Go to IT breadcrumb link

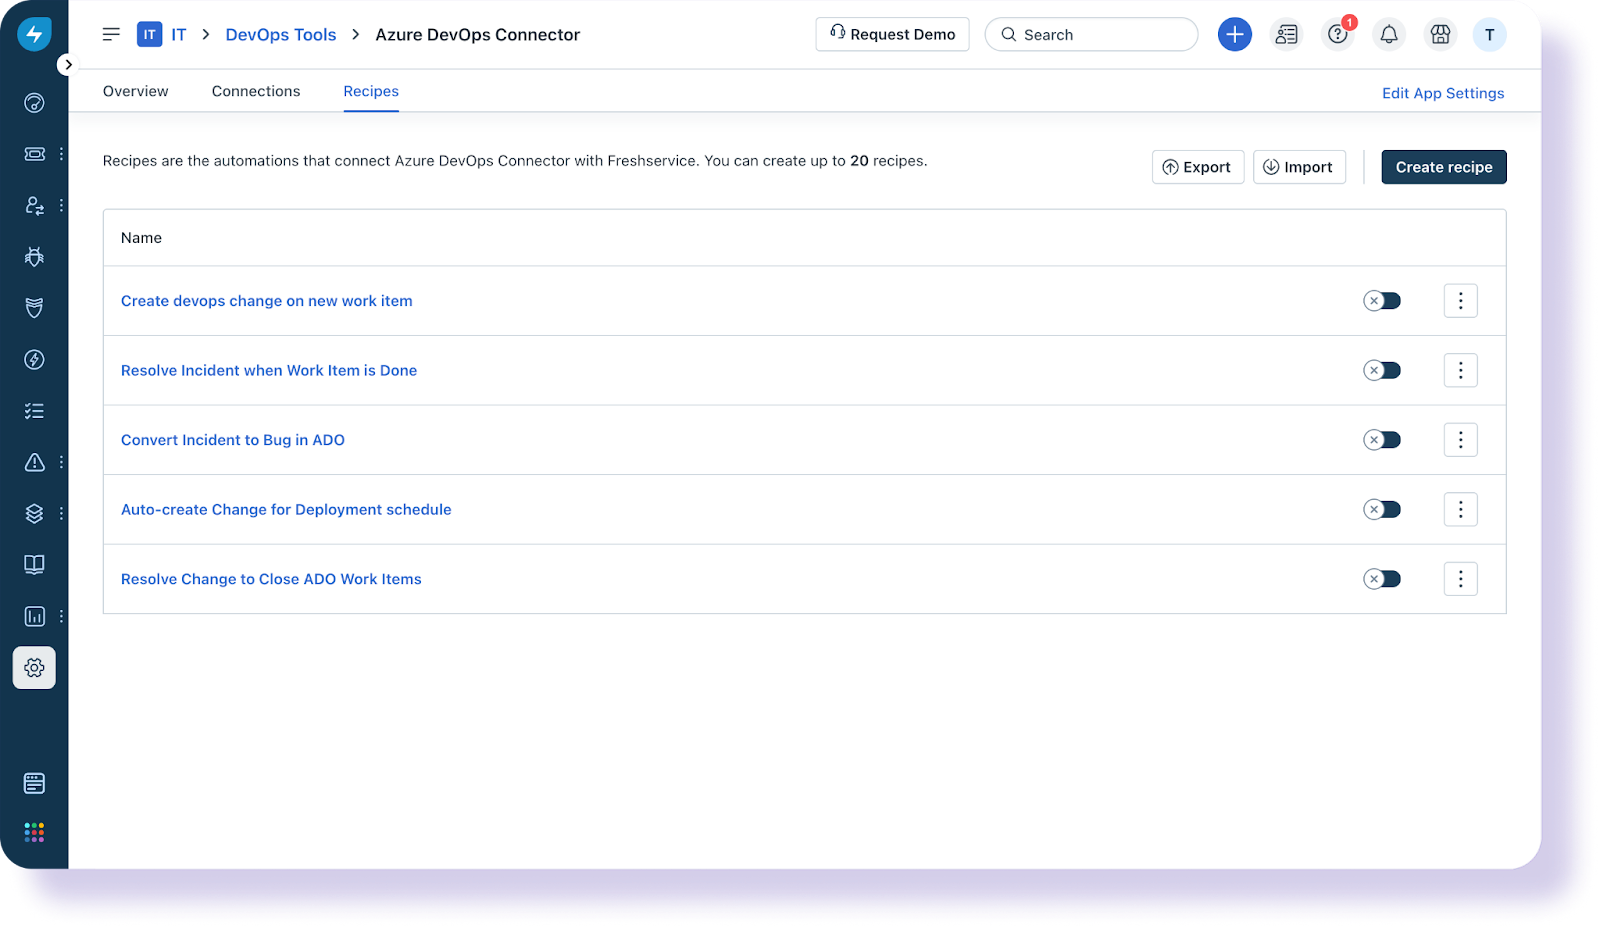pyautogui.click(x=179, y=34)
